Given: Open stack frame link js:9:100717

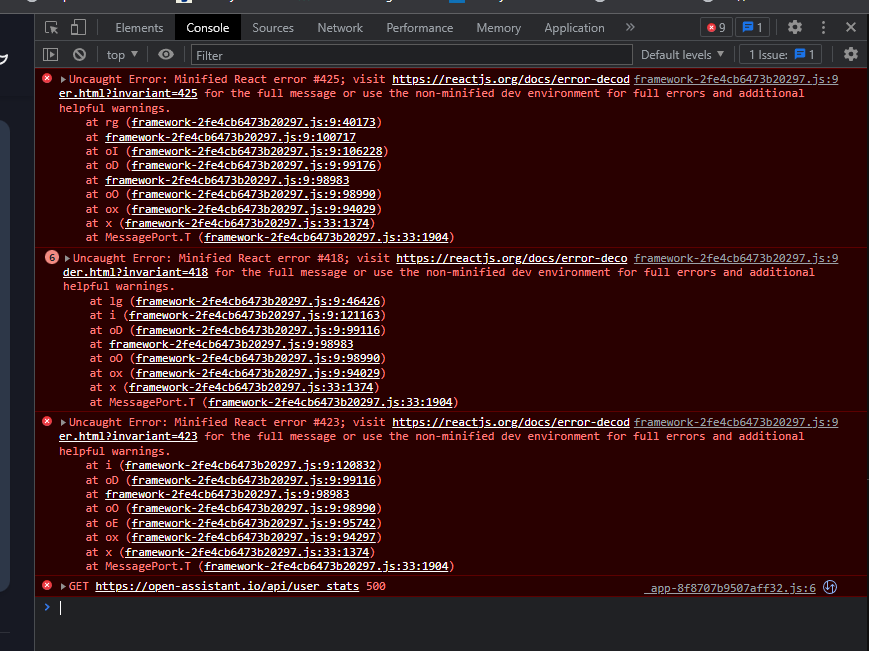Looking at the screenshot, I should tap(231, 137).
